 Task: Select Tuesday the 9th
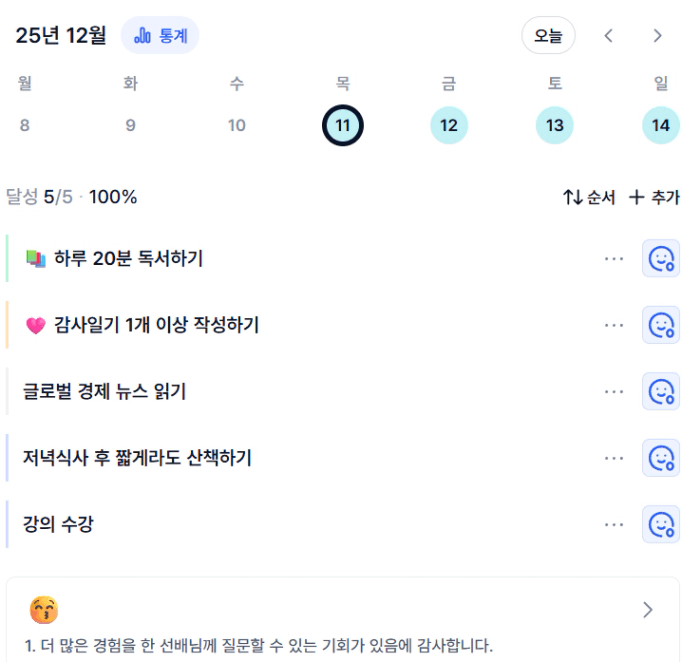[130, 126]
